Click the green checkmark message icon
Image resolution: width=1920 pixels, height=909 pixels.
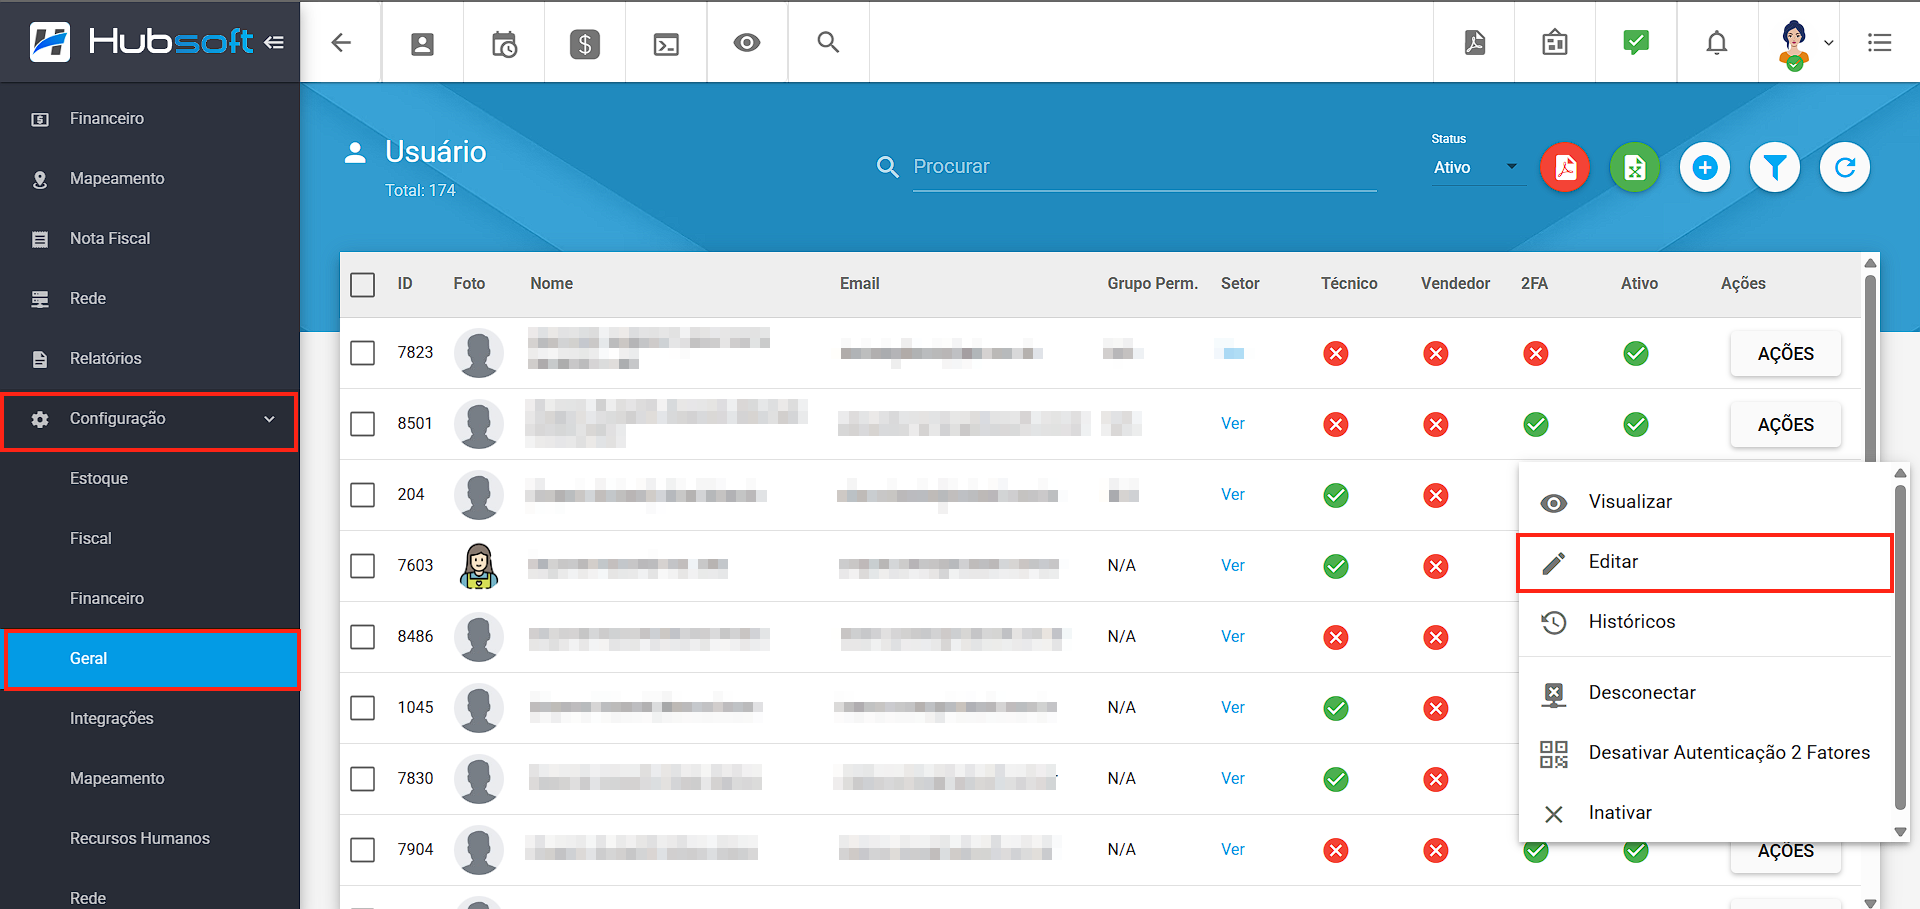click(1636, 42)
